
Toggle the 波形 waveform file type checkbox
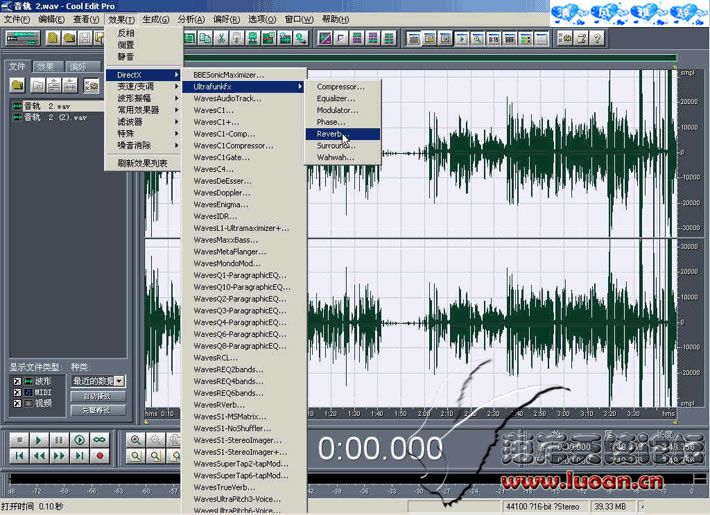point(17,381)
